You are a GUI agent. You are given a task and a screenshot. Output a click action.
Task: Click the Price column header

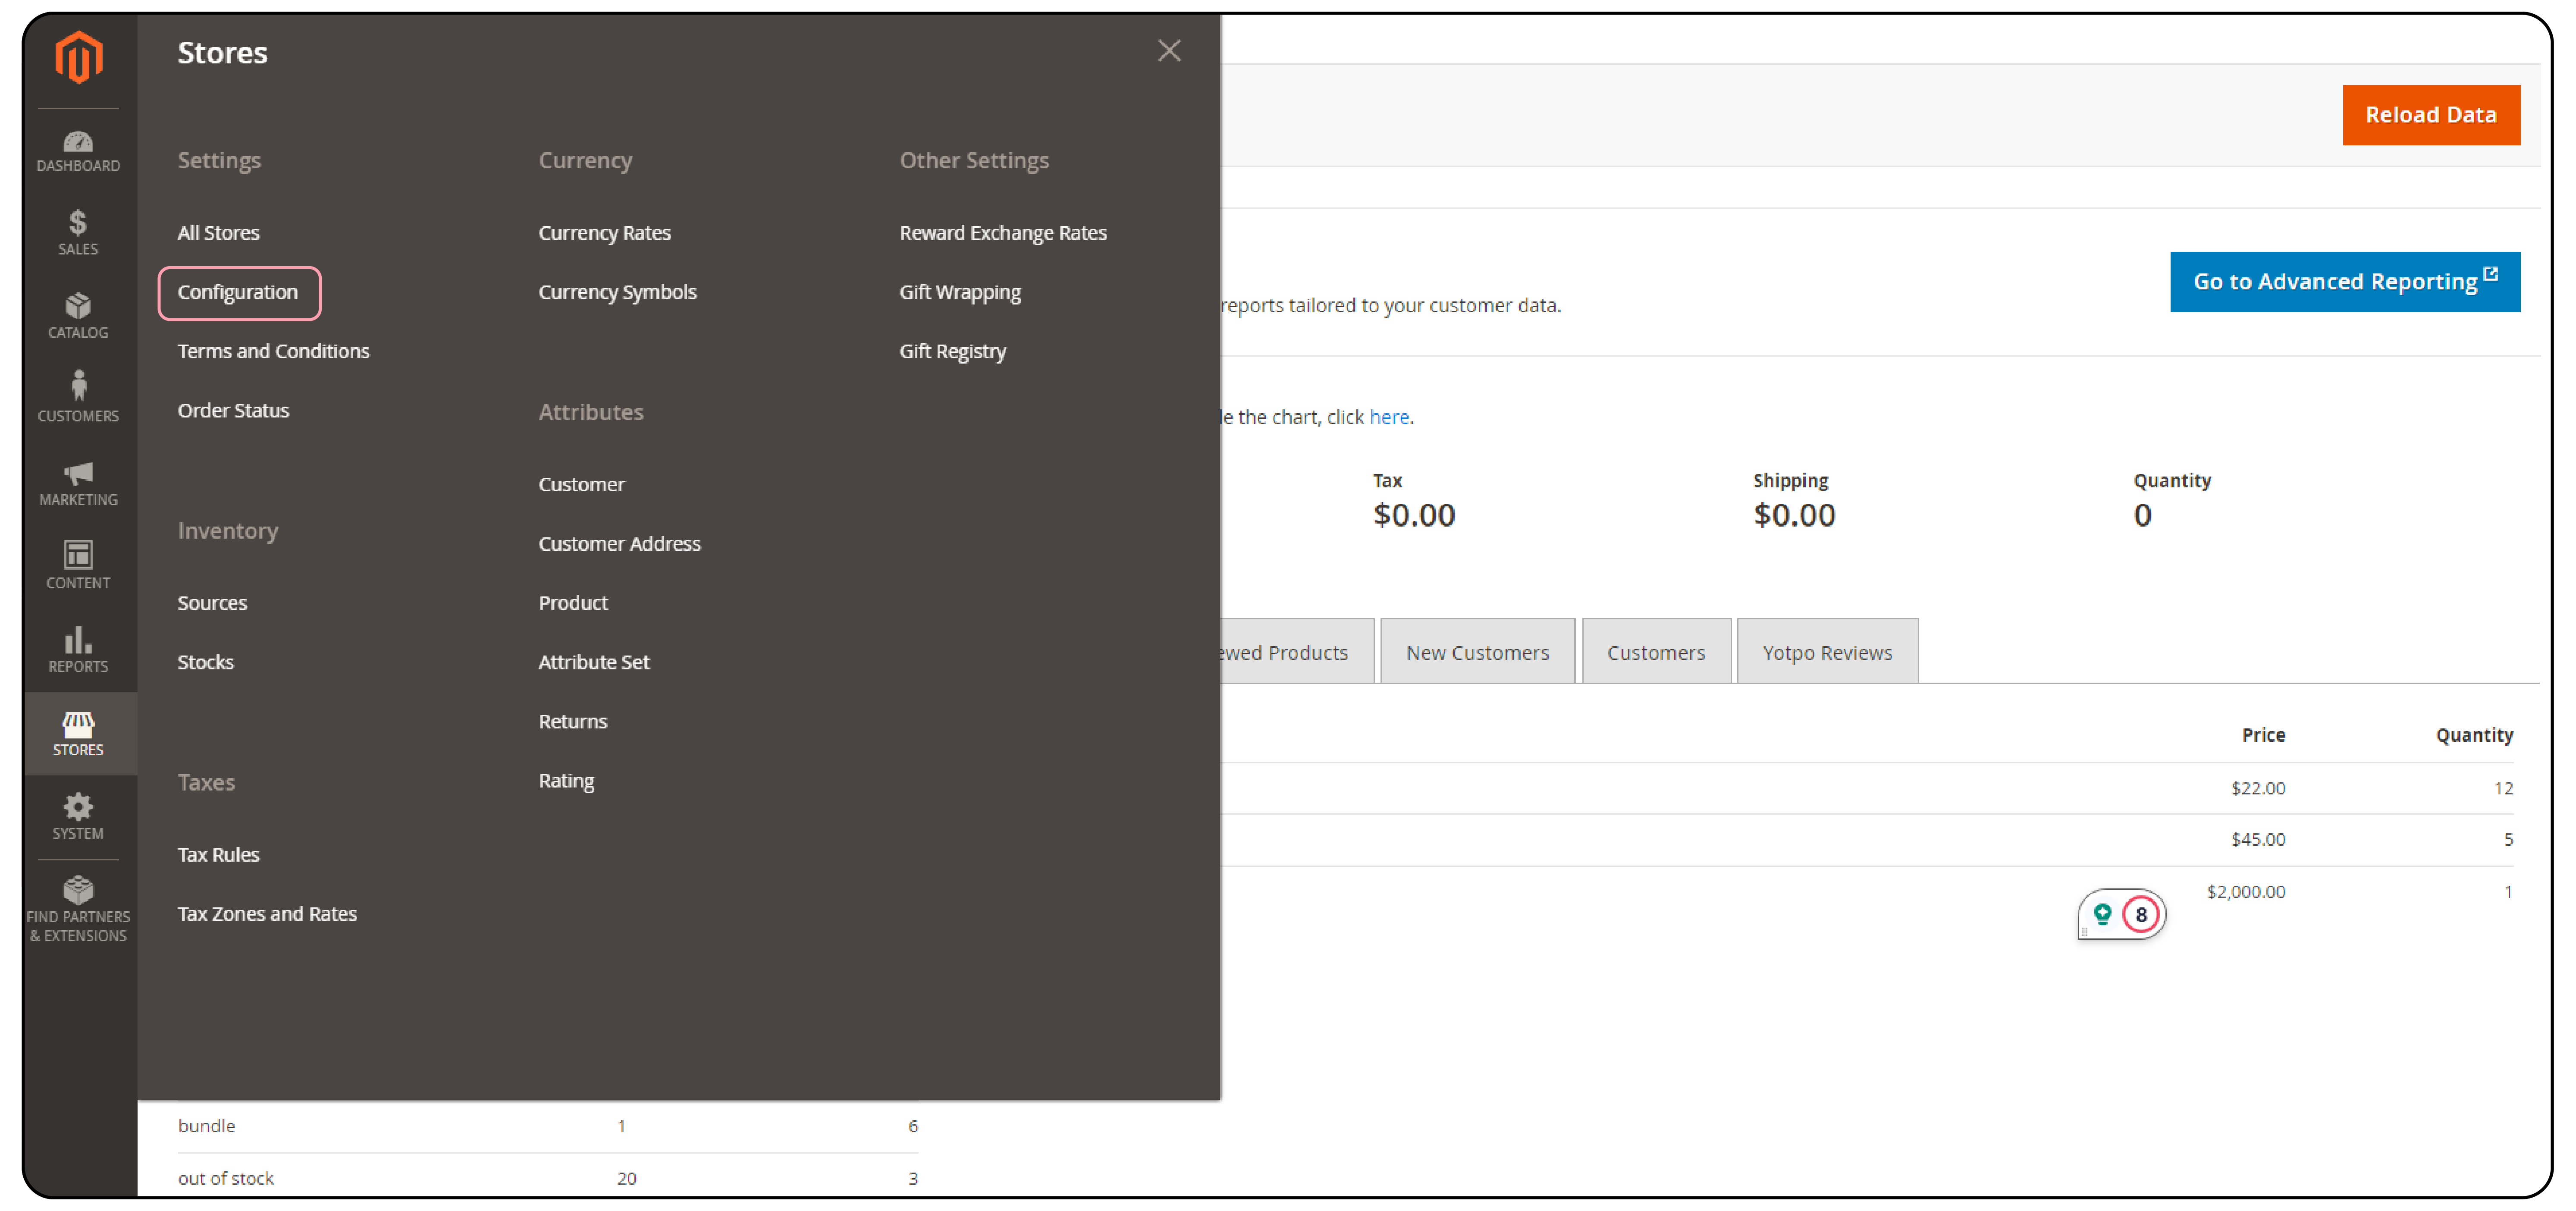tap(2262, 735)
